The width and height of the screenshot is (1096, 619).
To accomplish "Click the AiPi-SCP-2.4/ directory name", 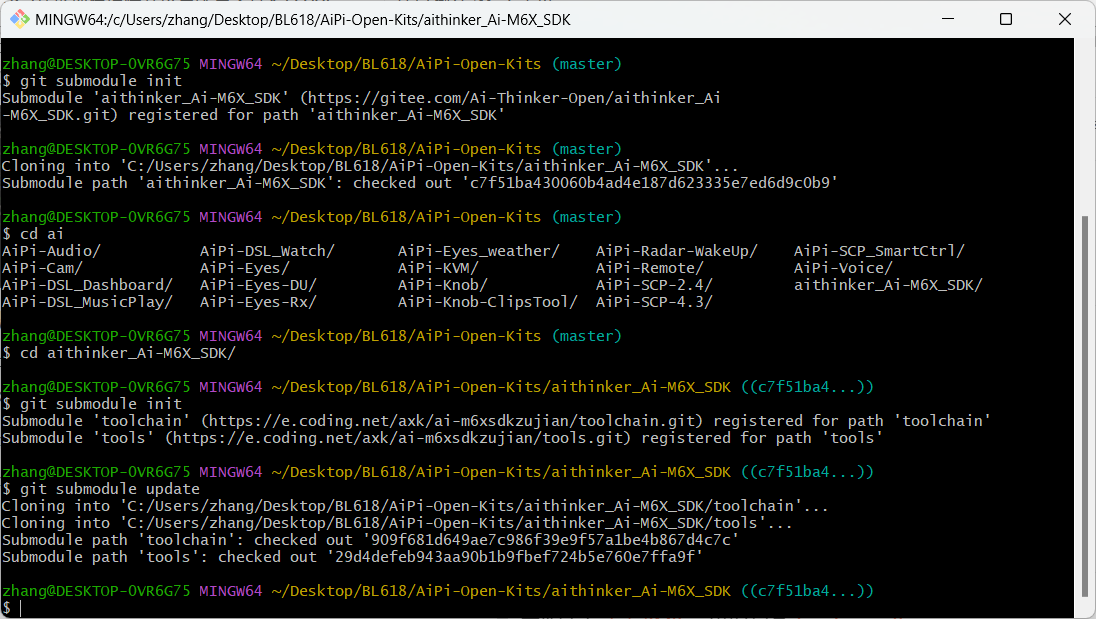I will tap(654, 285).
